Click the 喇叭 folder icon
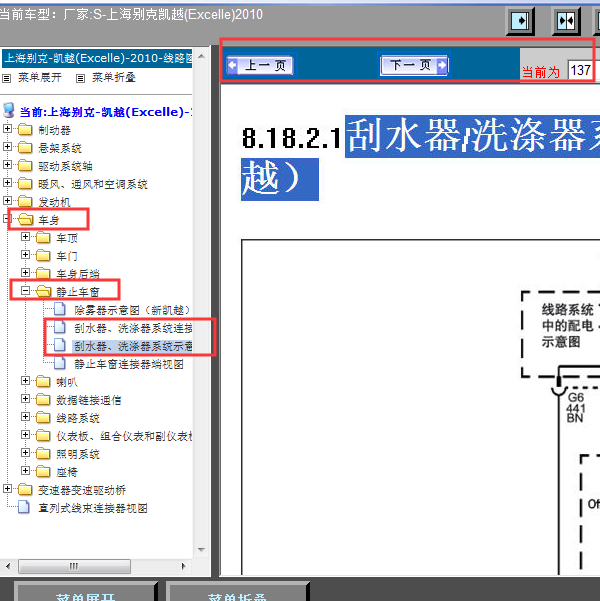 (43, 382)
